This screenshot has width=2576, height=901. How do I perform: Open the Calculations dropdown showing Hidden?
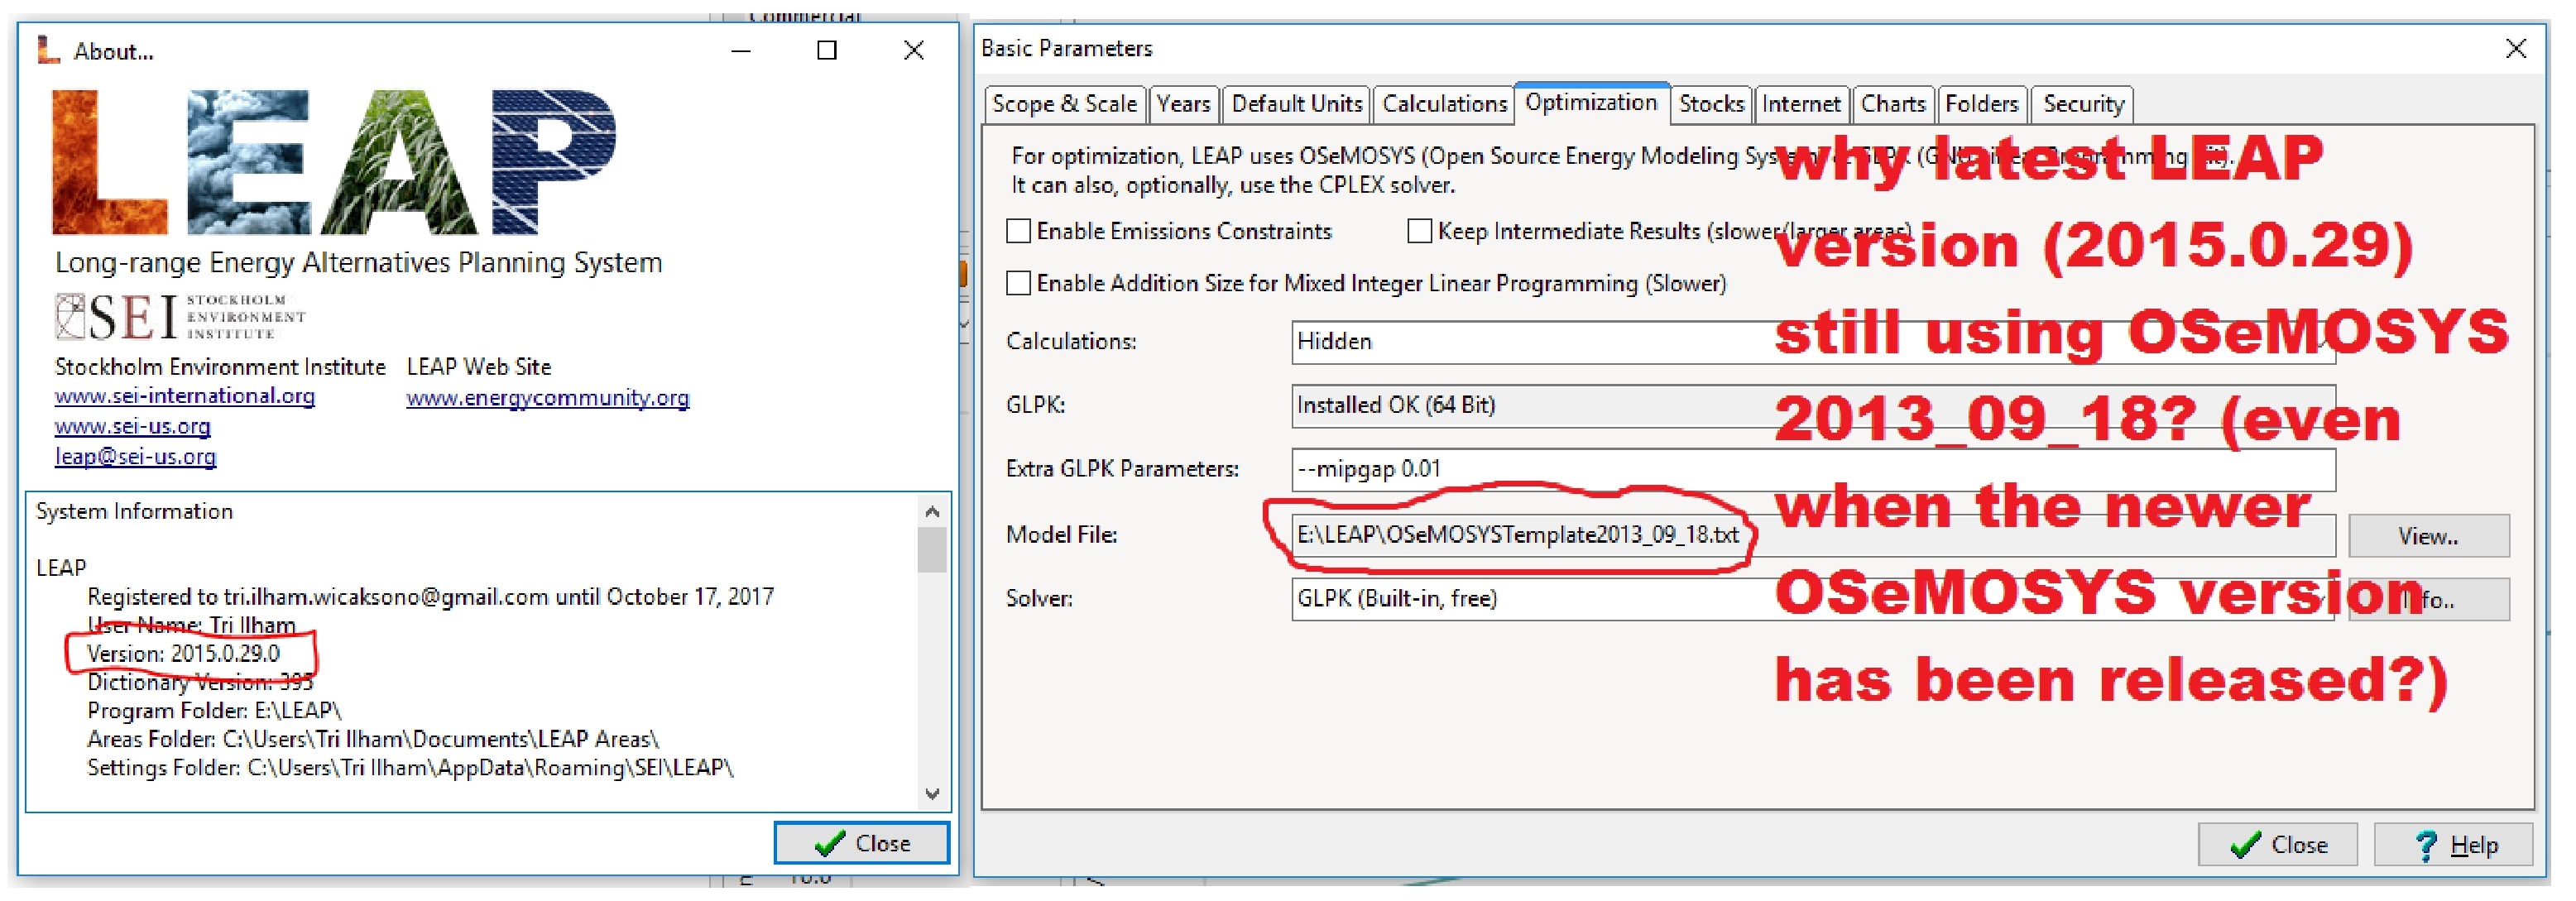[x=1813, y=342]
